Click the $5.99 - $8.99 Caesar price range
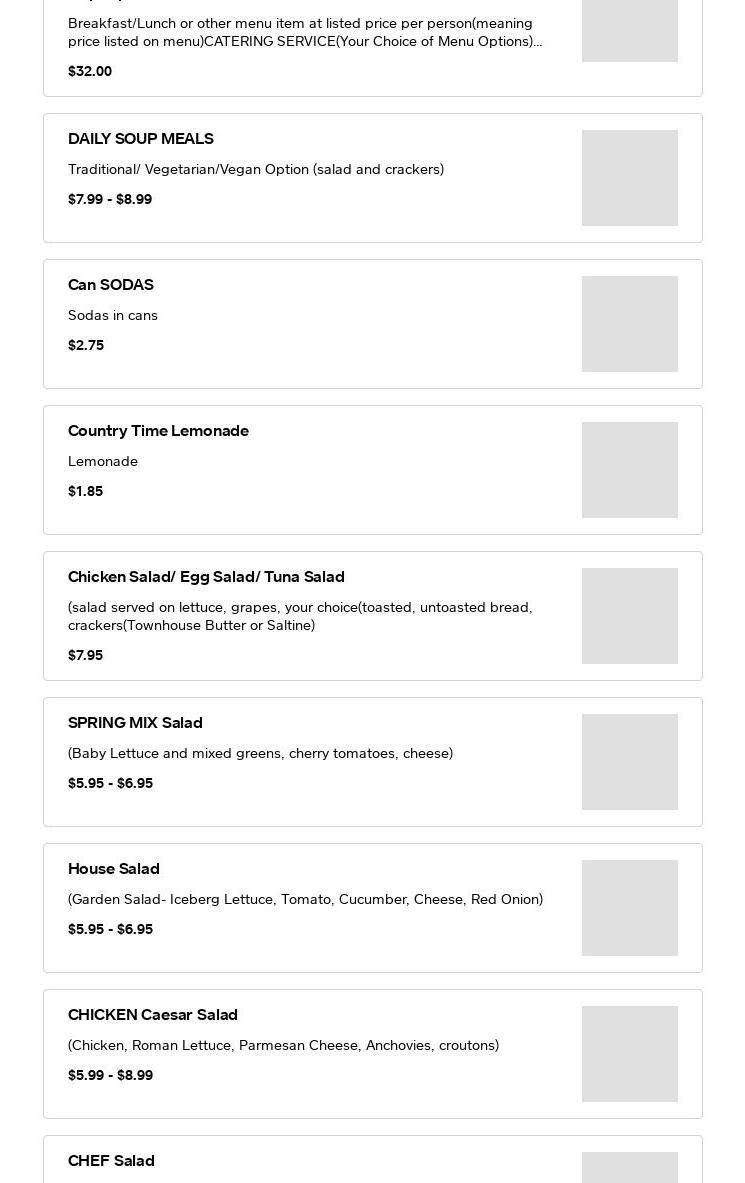 click(110, 1075)
